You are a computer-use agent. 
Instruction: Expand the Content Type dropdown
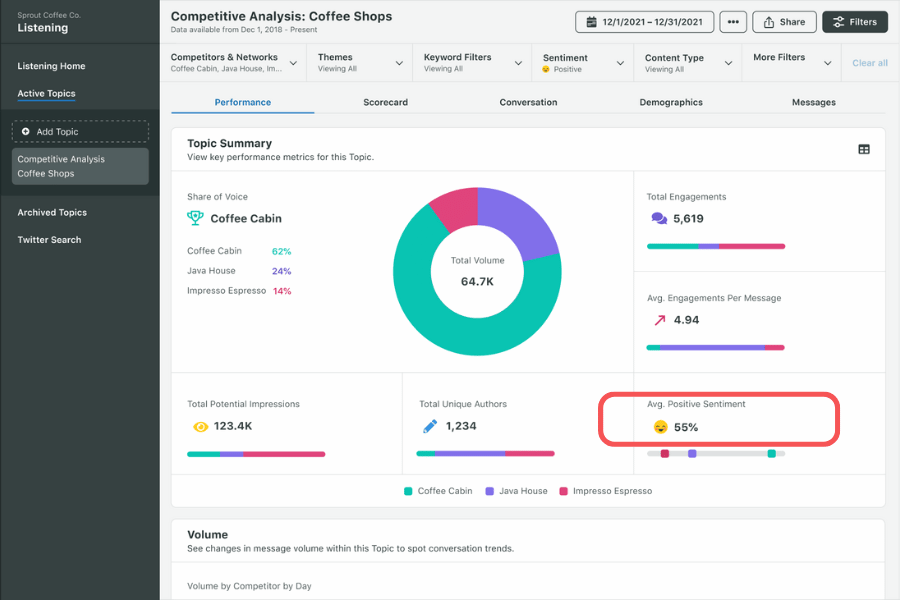click(x=728, y=63)
